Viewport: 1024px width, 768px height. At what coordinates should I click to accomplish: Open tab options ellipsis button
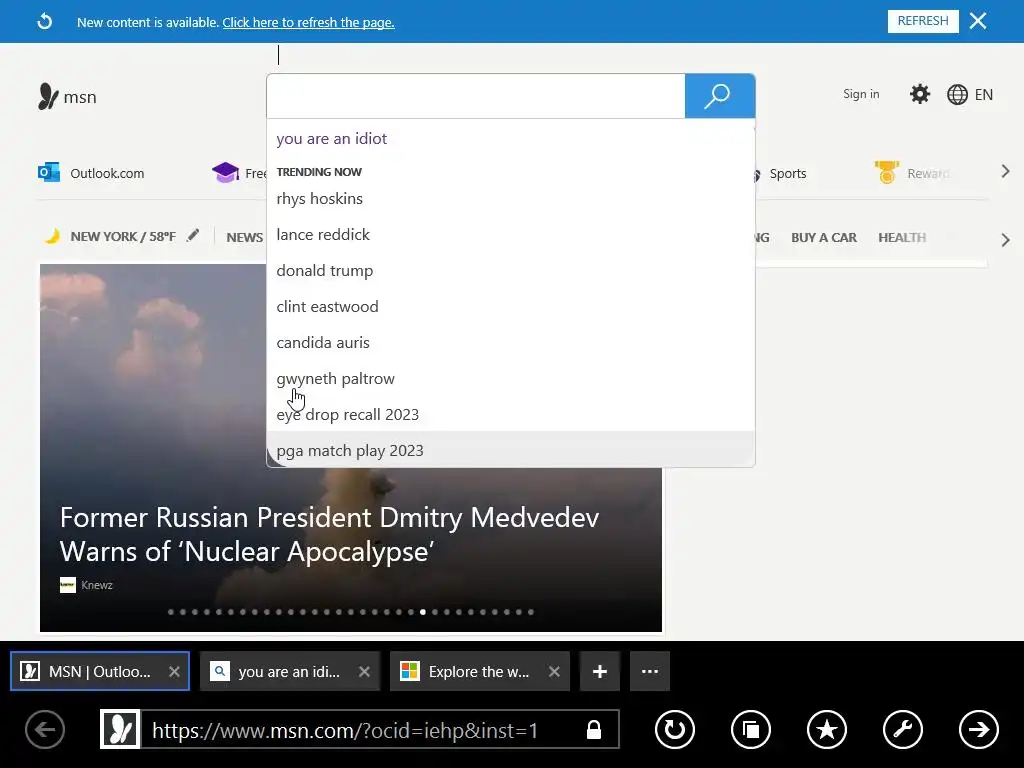(x=650, y=671)
